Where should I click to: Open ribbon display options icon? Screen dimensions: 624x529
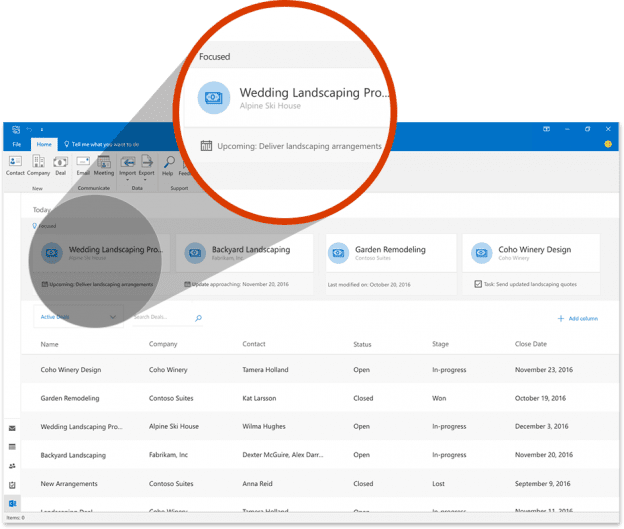pyautogui.click(x=546, y=129)
